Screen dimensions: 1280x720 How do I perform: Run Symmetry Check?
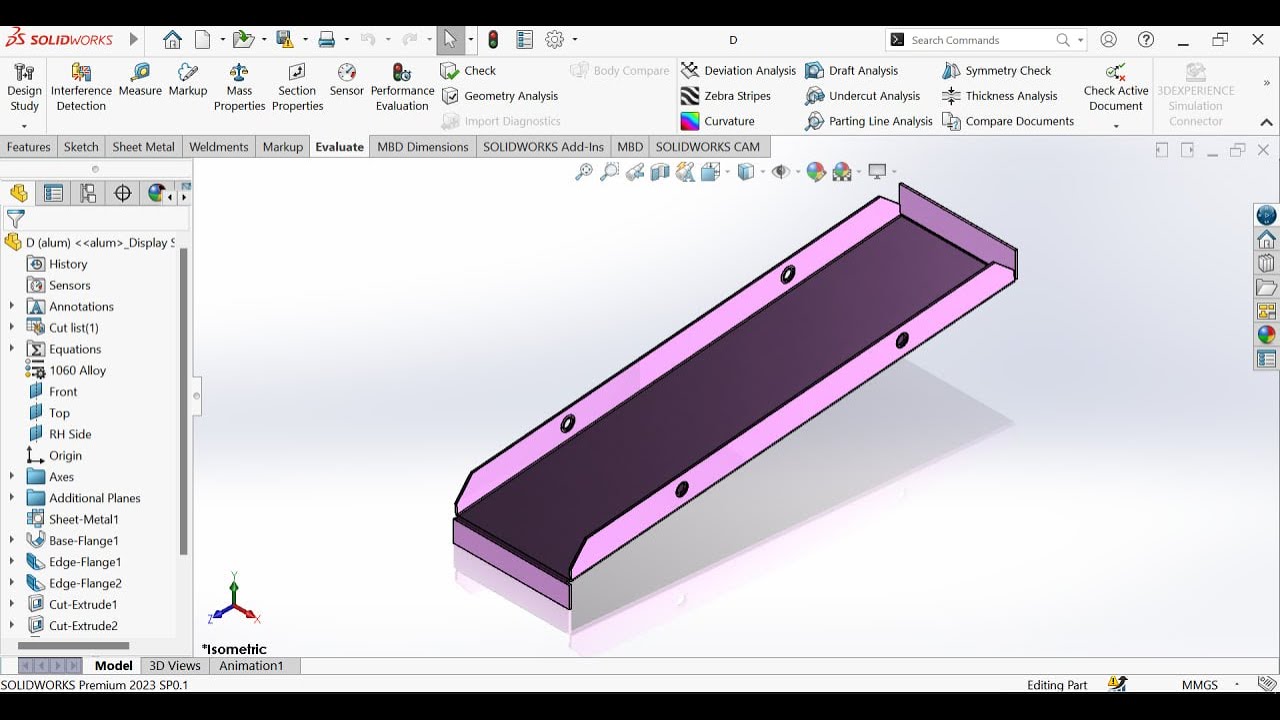(x=996, y=71)
